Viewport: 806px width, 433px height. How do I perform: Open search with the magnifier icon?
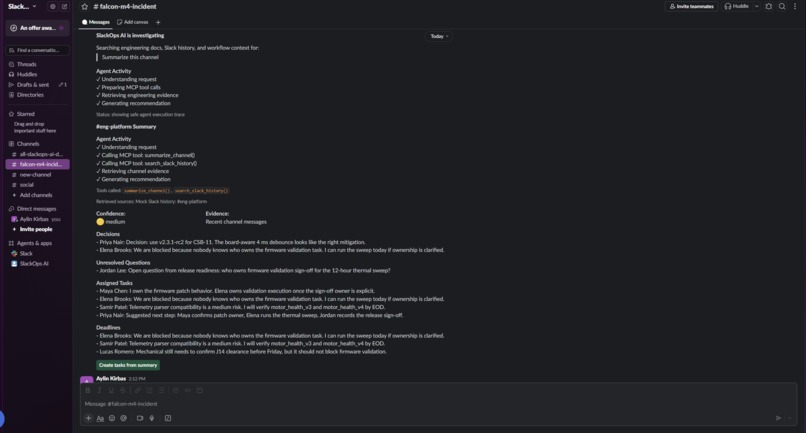(782, 7)
